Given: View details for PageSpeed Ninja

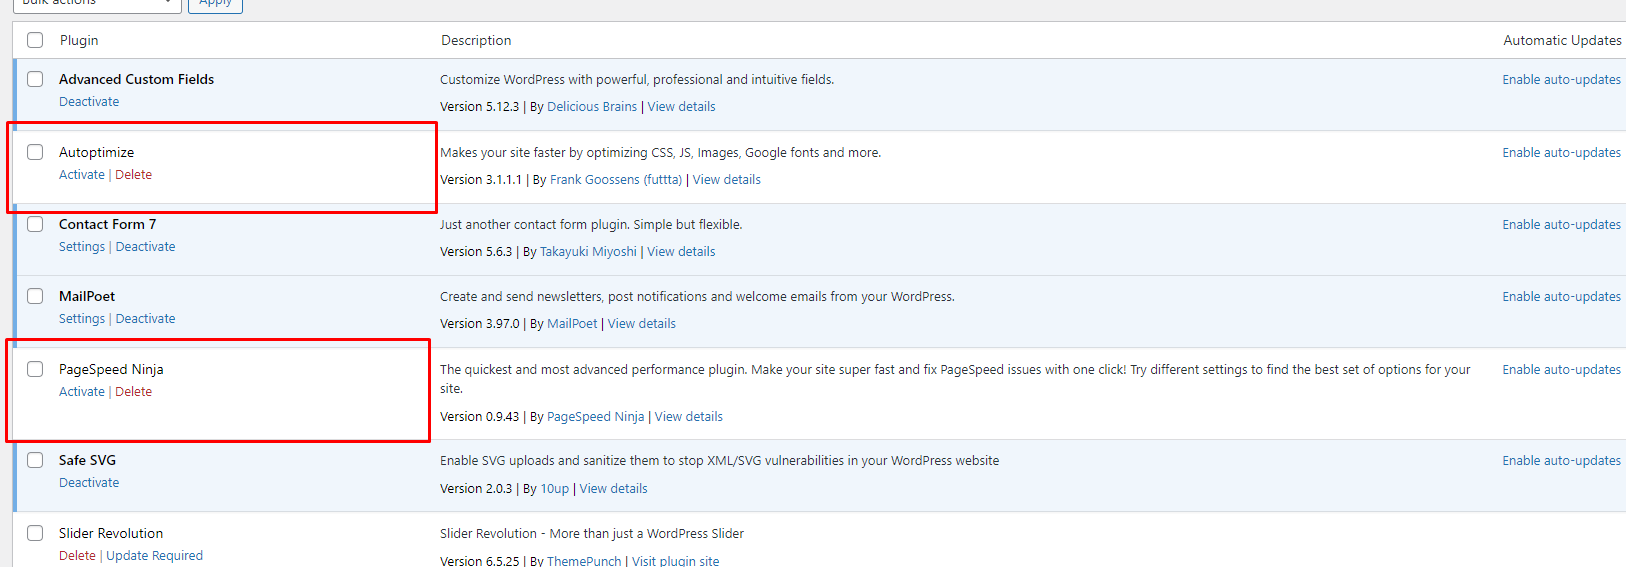Looking at the screenshot, I should pyautogui.click(x=689, y=417).
